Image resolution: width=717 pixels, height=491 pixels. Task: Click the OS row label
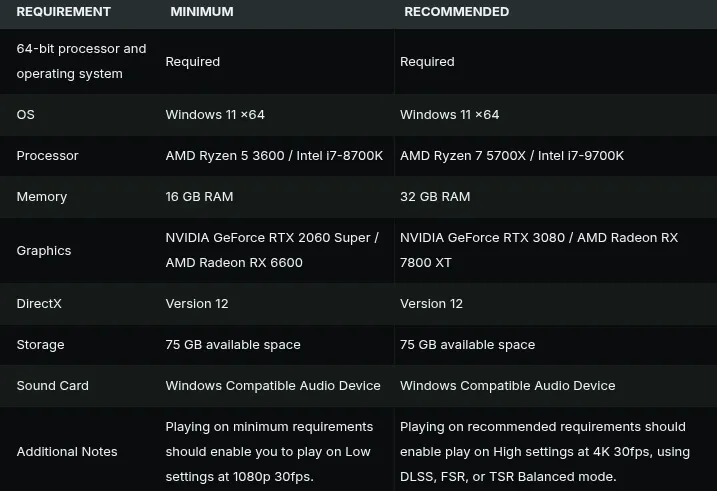(26, 115)
